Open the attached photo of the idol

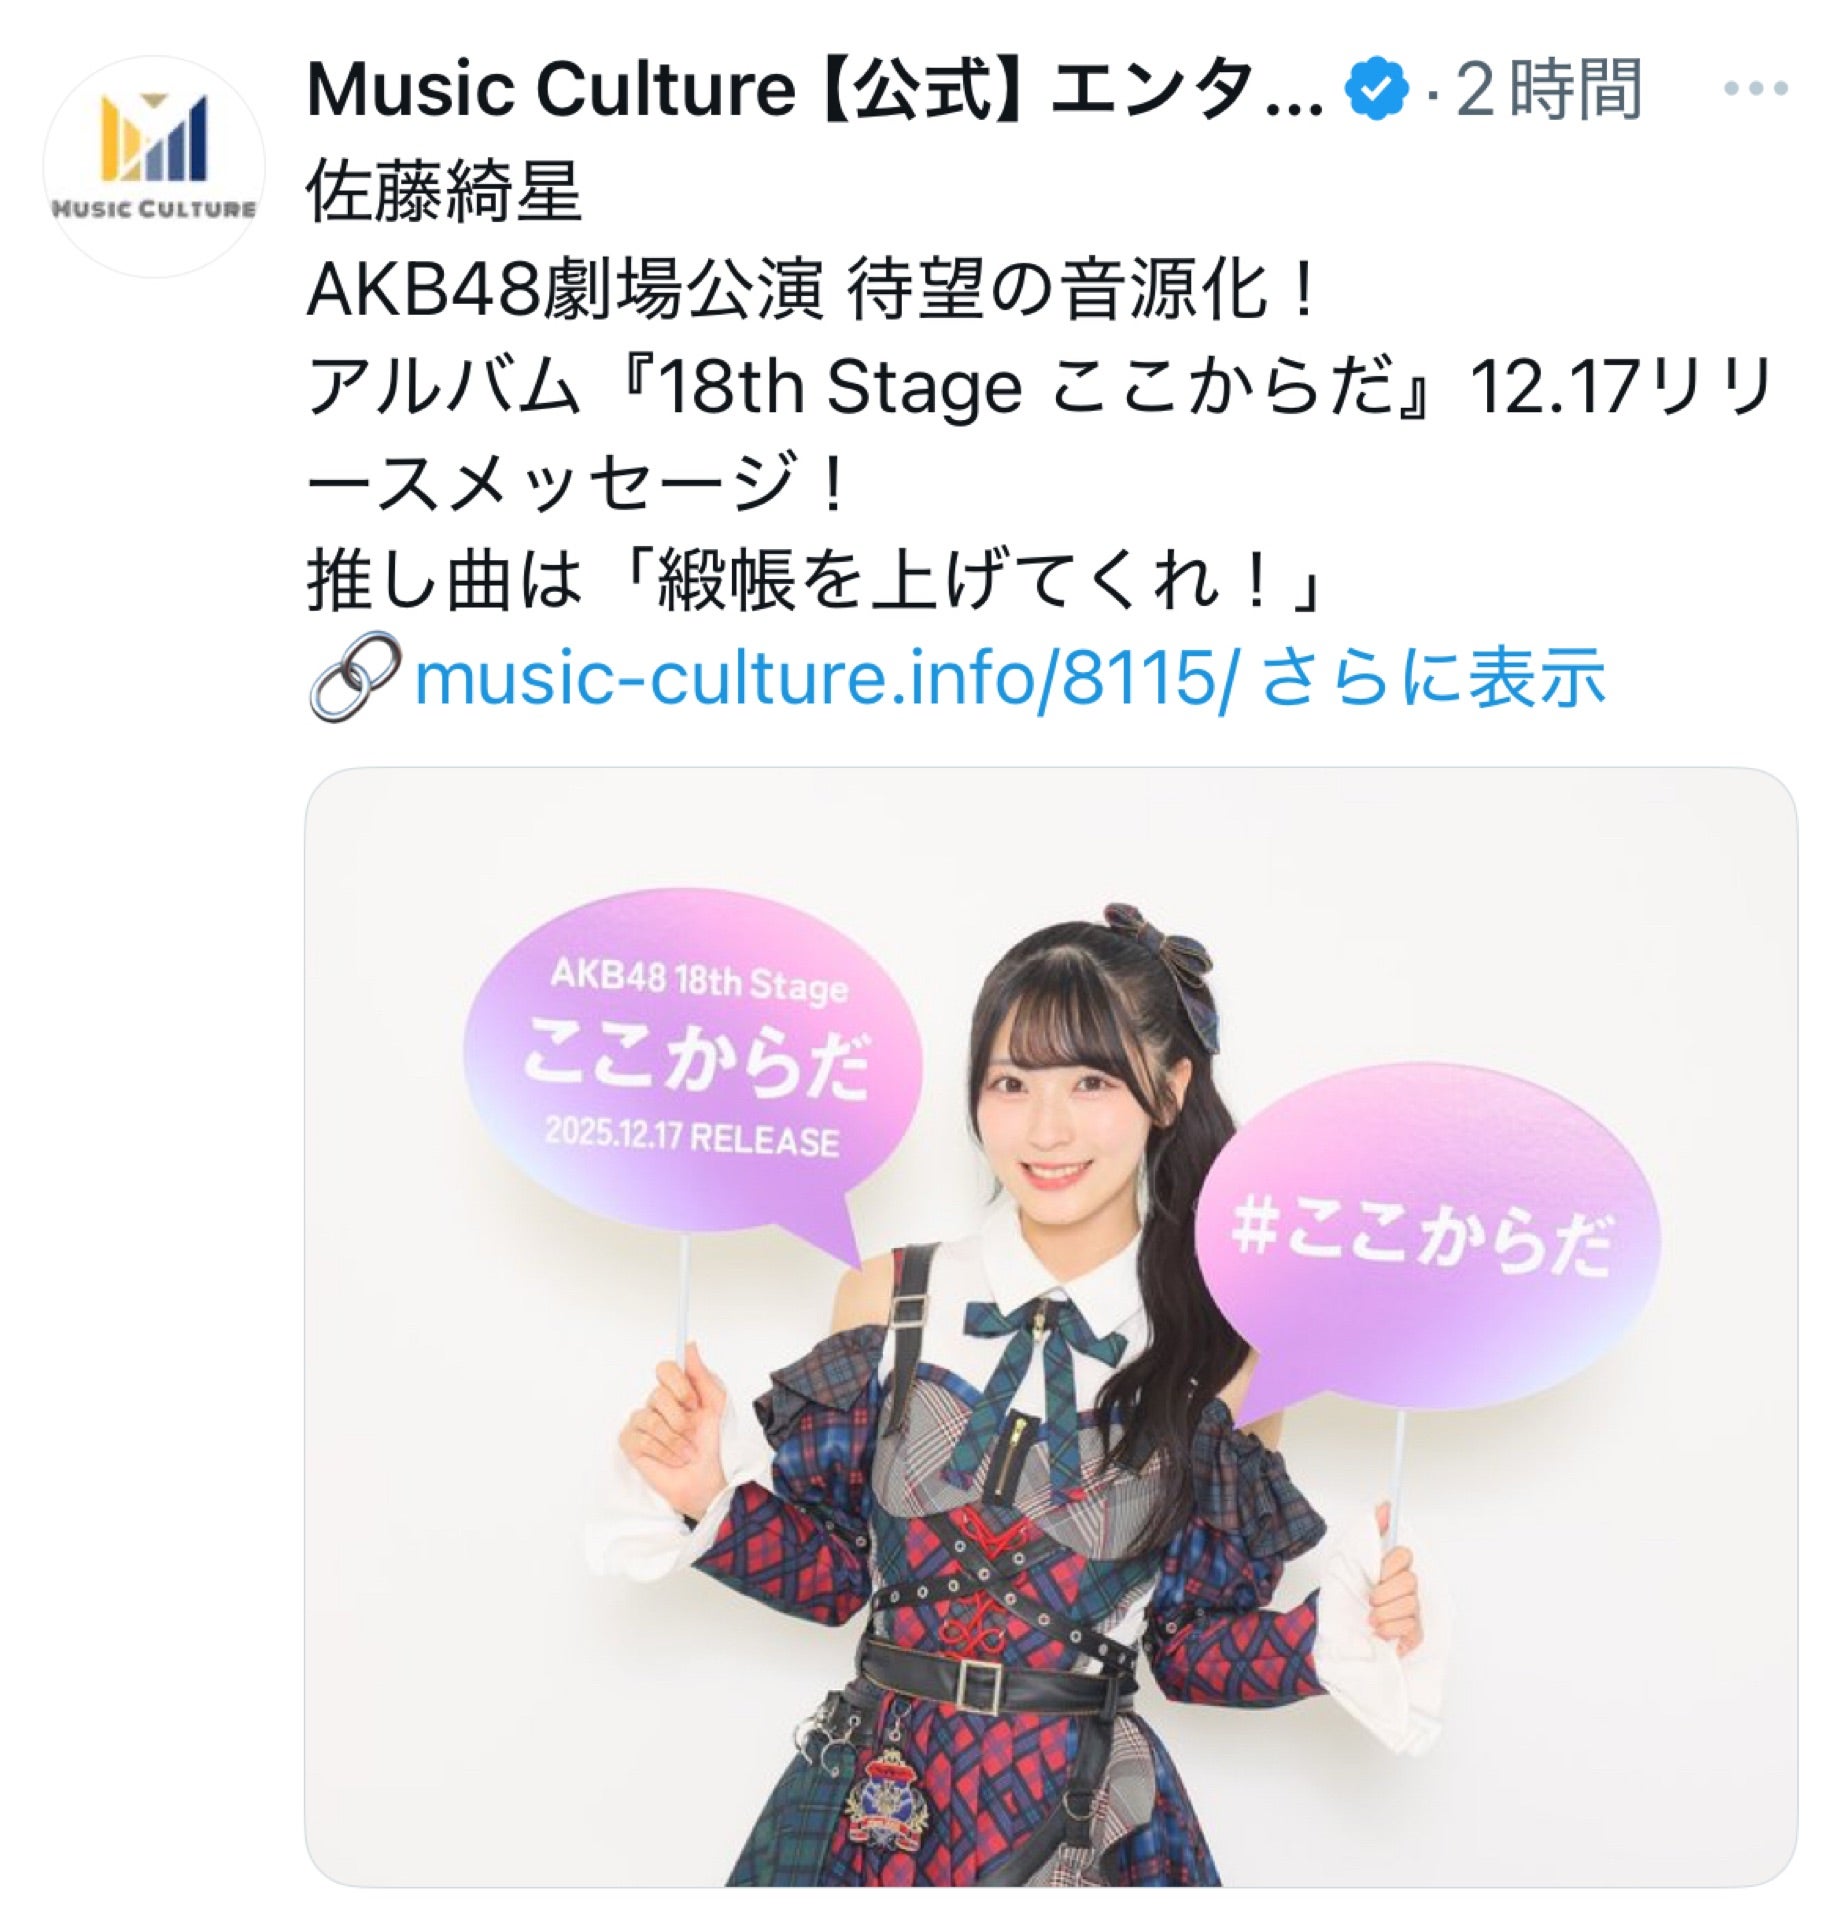coord(1050,1327)
